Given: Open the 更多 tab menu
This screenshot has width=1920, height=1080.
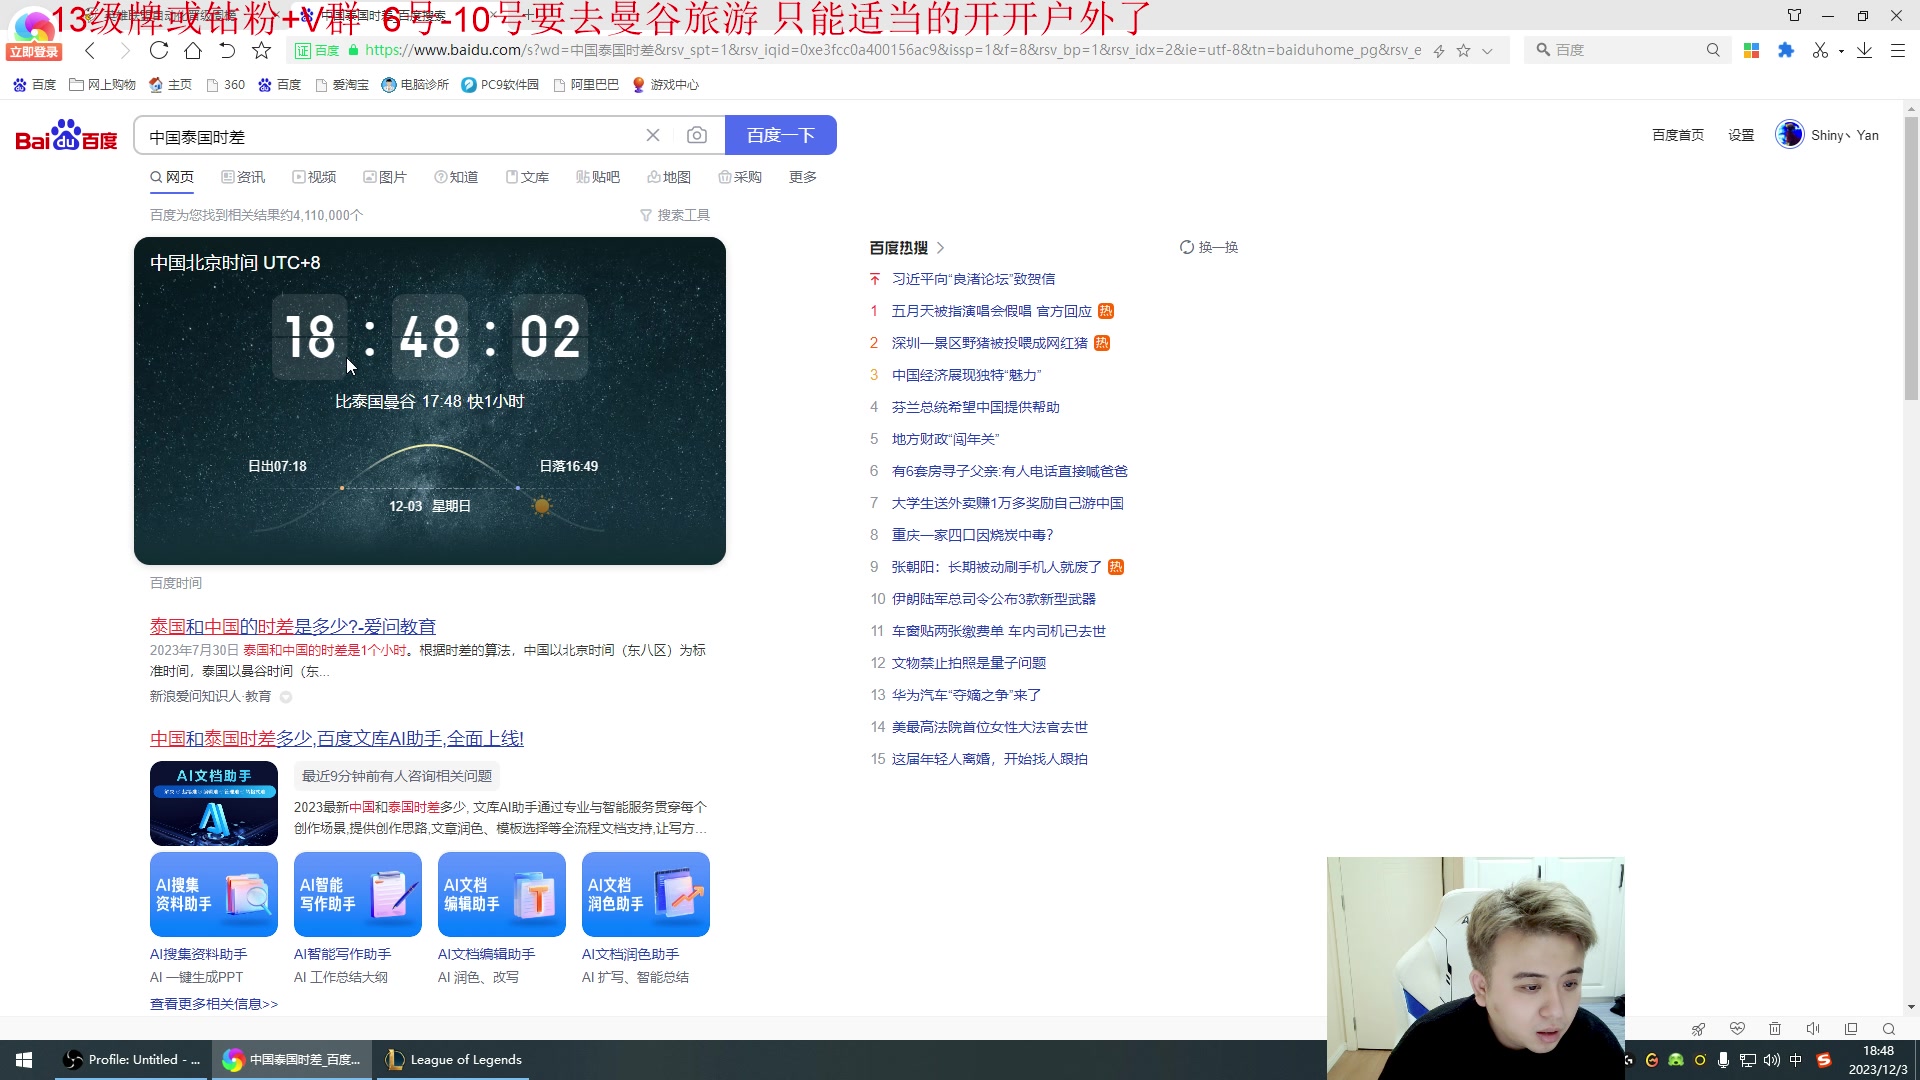Looking at the screenshot, I should click(803, 177).
